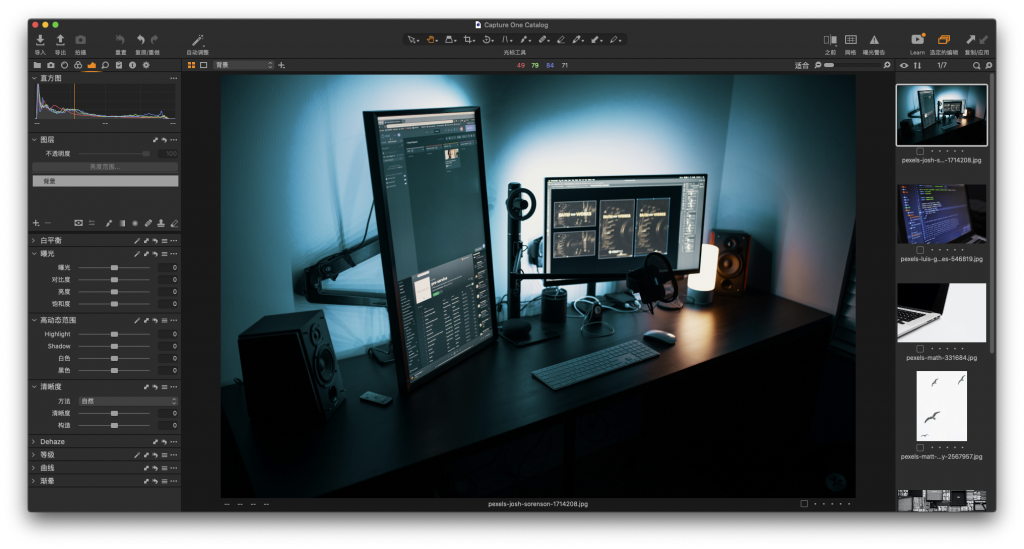The image size is (1024, 549).
Task: Select the rotation straighten tool
Action: [487, 40]
